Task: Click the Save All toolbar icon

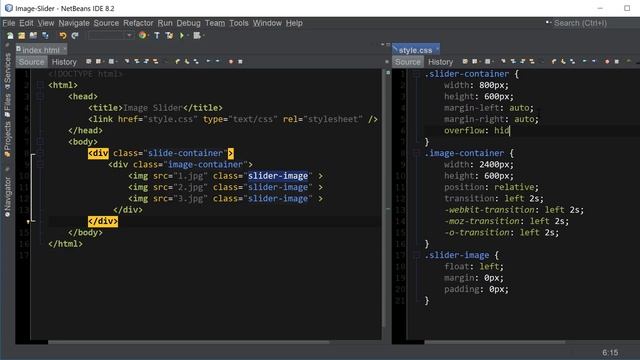Action: point(45,36)
